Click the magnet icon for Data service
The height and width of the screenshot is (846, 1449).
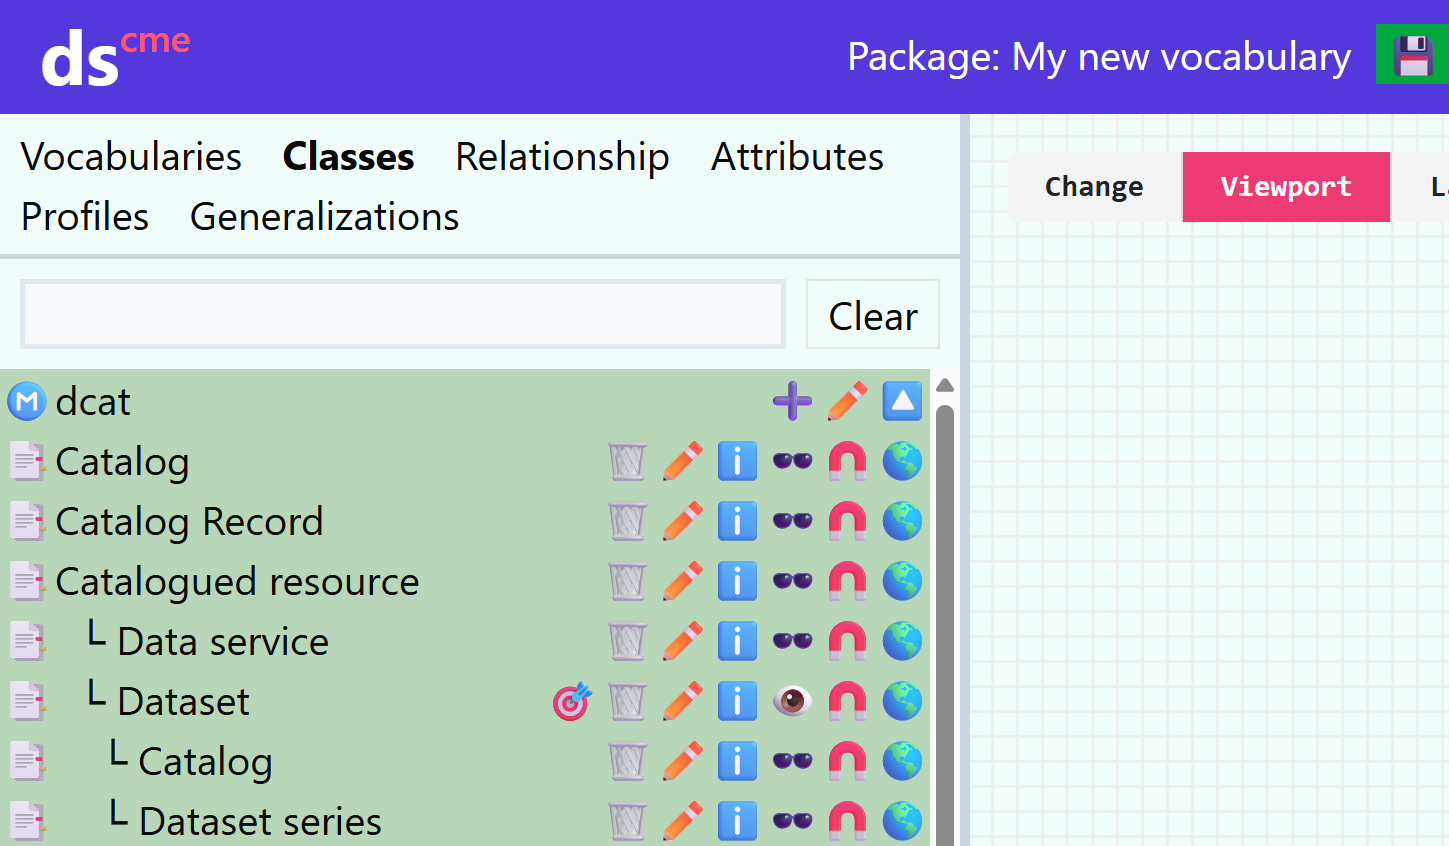847,642
